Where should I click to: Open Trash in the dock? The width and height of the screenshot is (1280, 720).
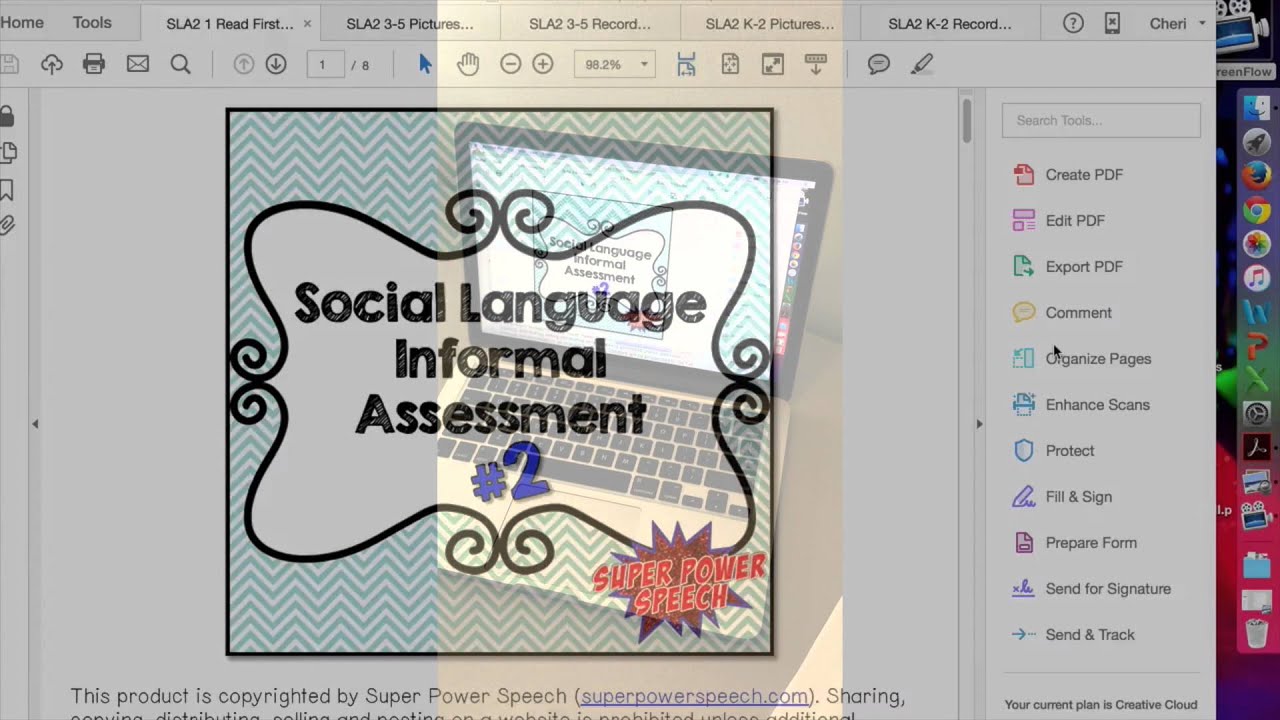1256,632
